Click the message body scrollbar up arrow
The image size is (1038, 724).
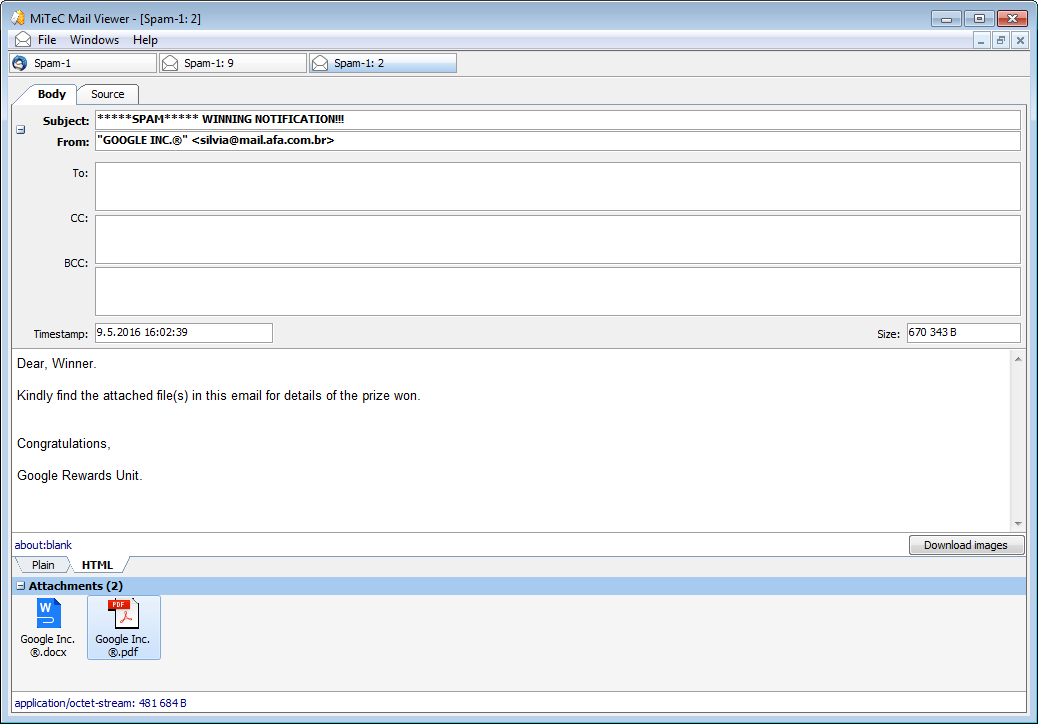pyautogui.click(x=1018, y=359)
